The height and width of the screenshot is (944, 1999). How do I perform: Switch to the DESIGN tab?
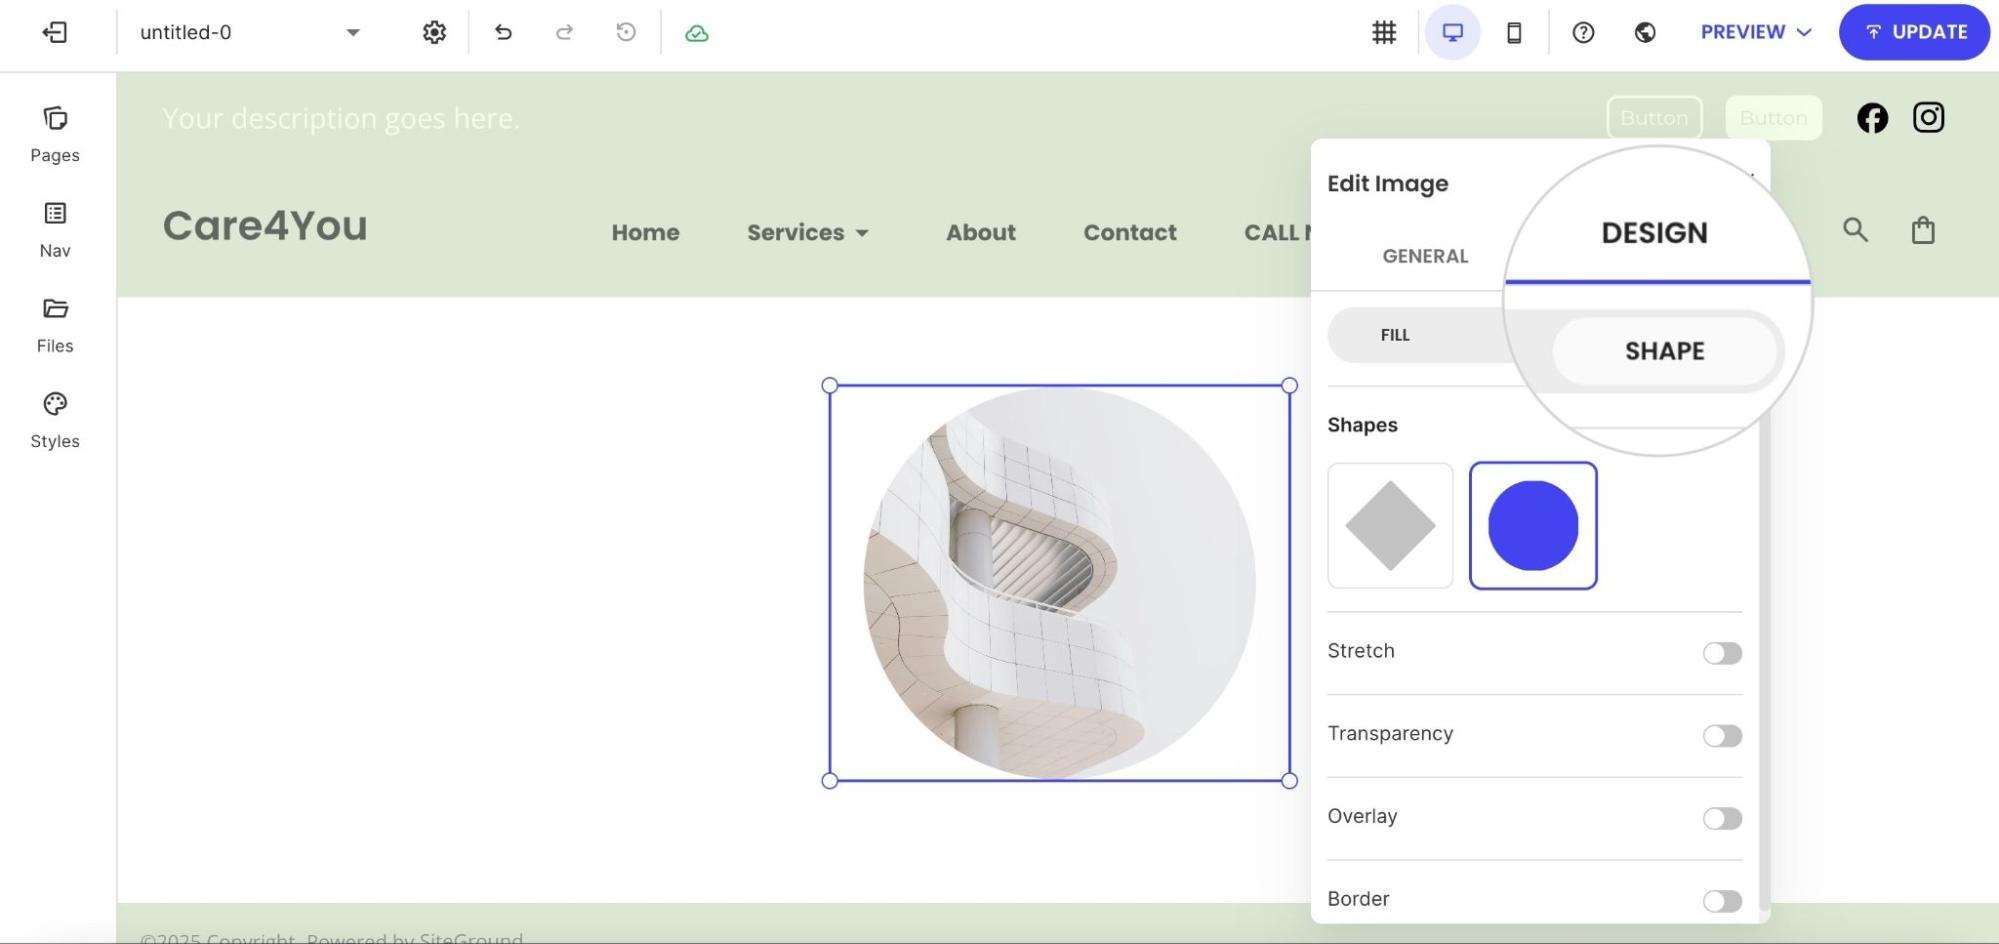[1655, 233]
